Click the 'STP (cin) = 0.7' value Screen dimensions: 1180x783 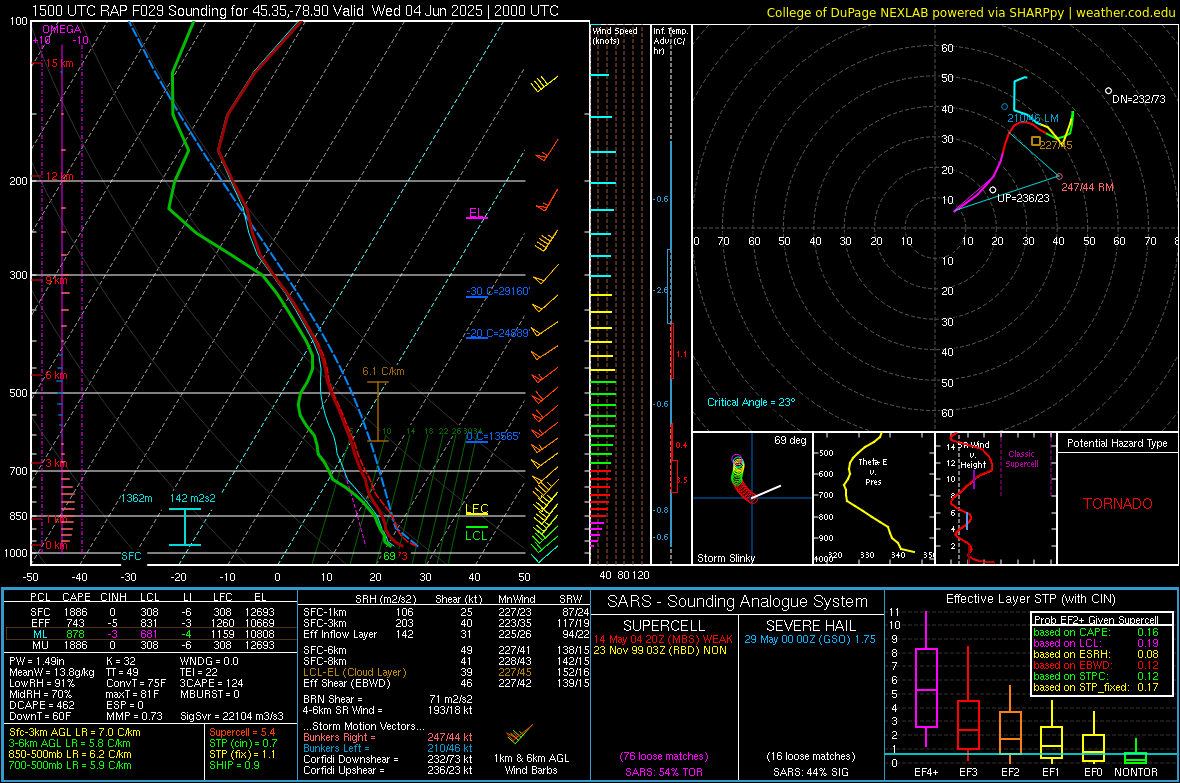(243, 743)
